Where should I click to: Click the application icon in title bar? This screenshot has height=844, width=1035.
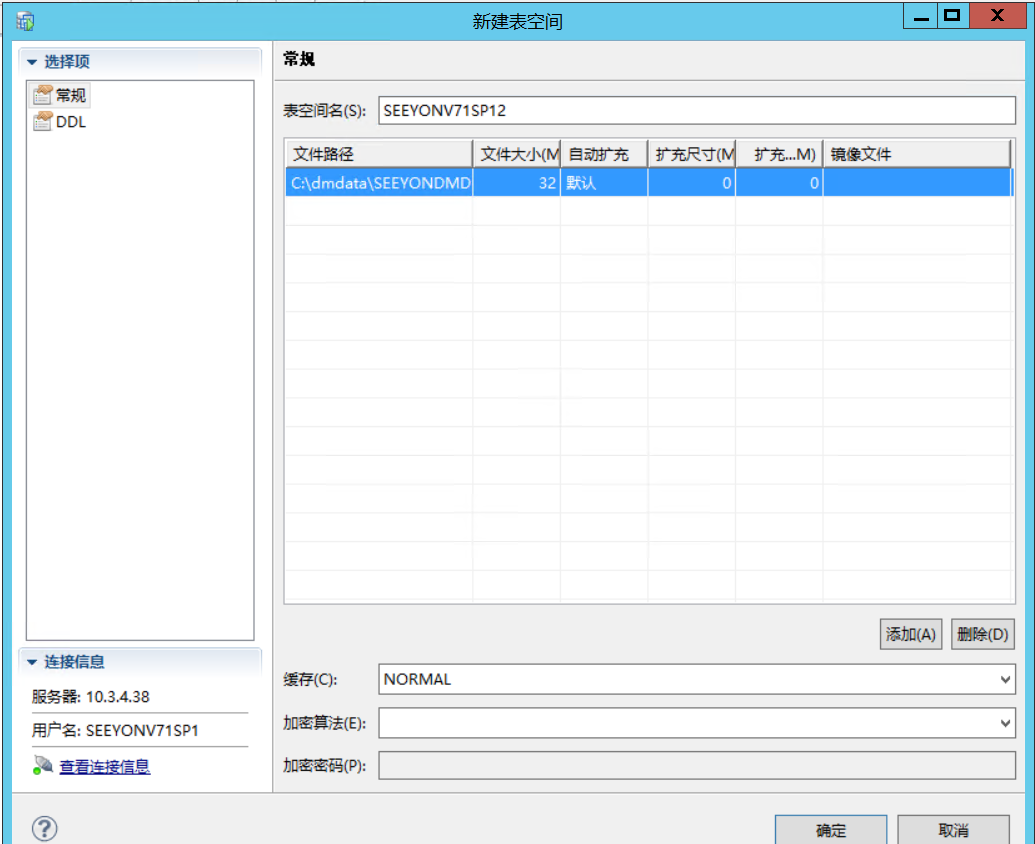(x=25, y=21)
